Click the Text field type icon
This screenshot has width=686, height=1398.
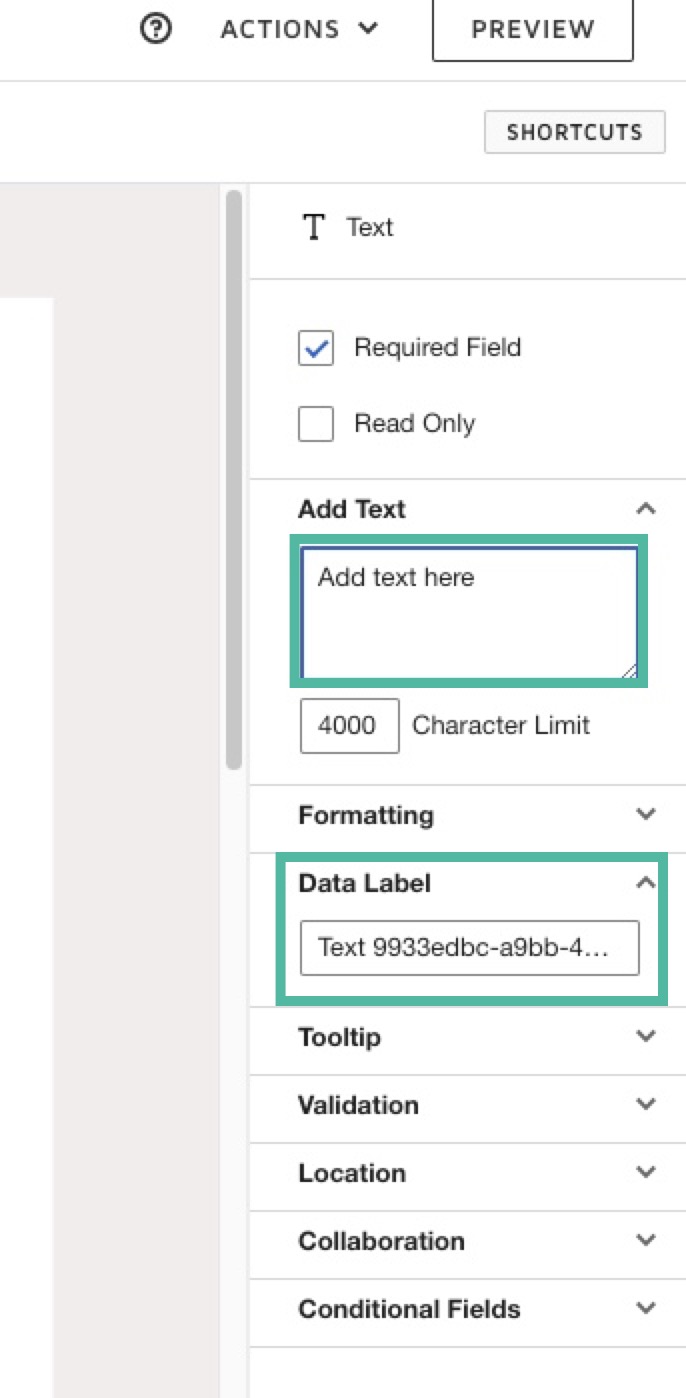(x=314, y=228)
